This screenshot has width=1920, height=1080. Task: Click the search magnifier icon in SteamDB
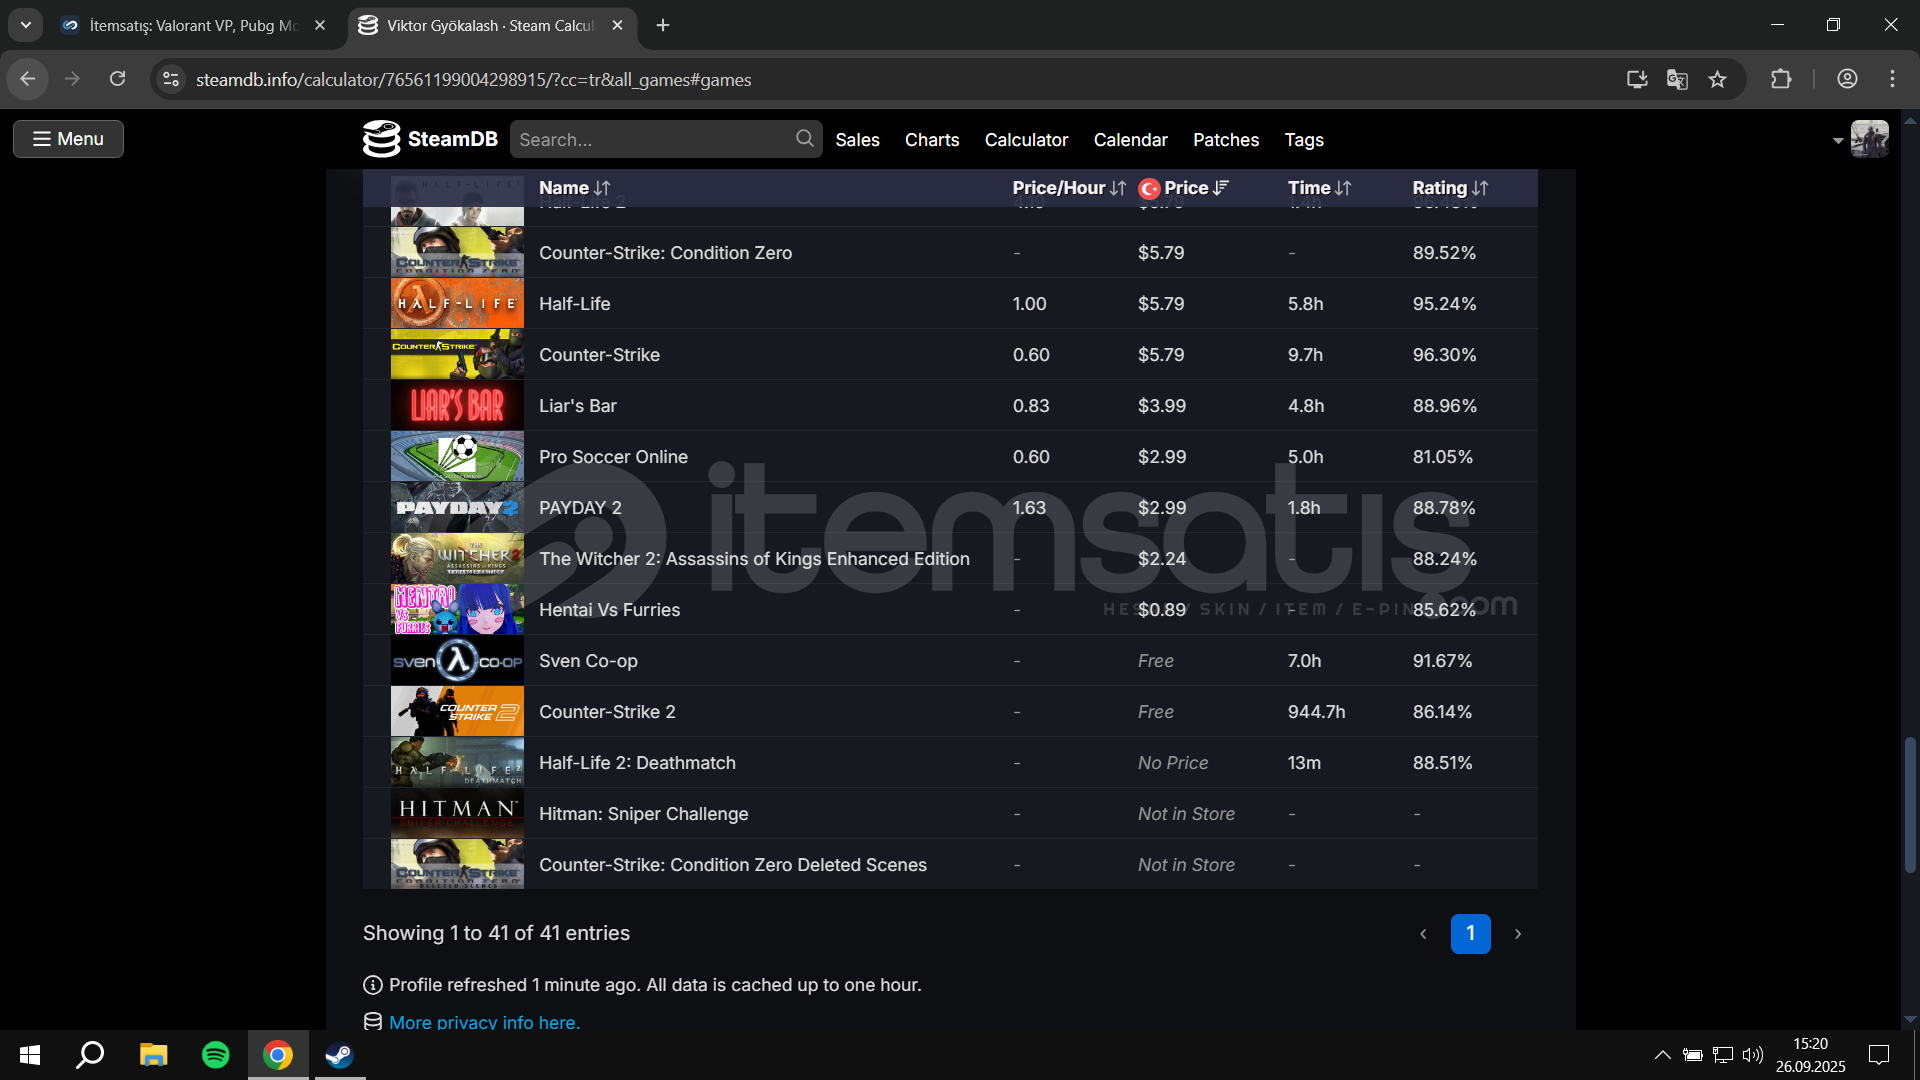coord(804,139)
